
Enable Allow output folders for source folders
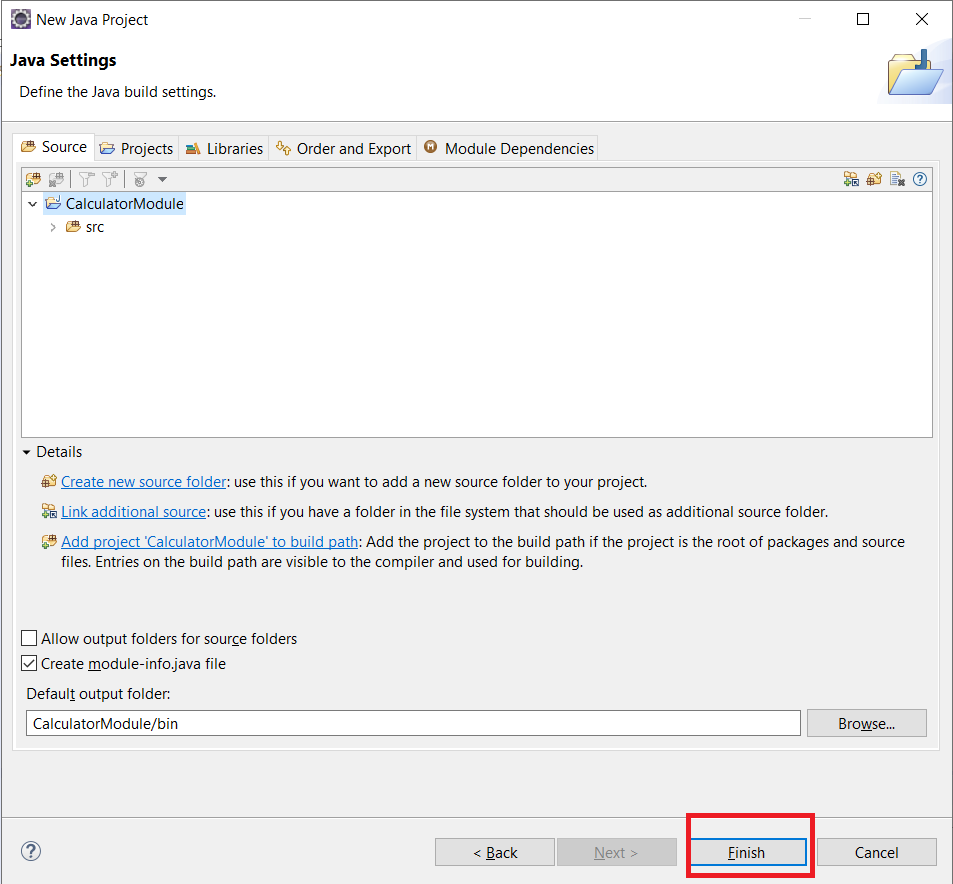click(x=30, y=639)
